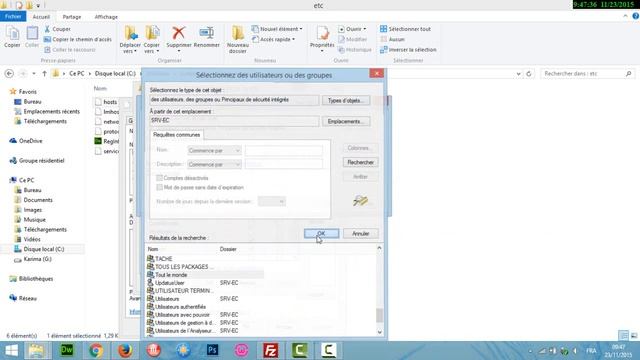The image size is (640, 360).
Task: Open Photoshop from the taskbar
Action: [x=212, y=350]
